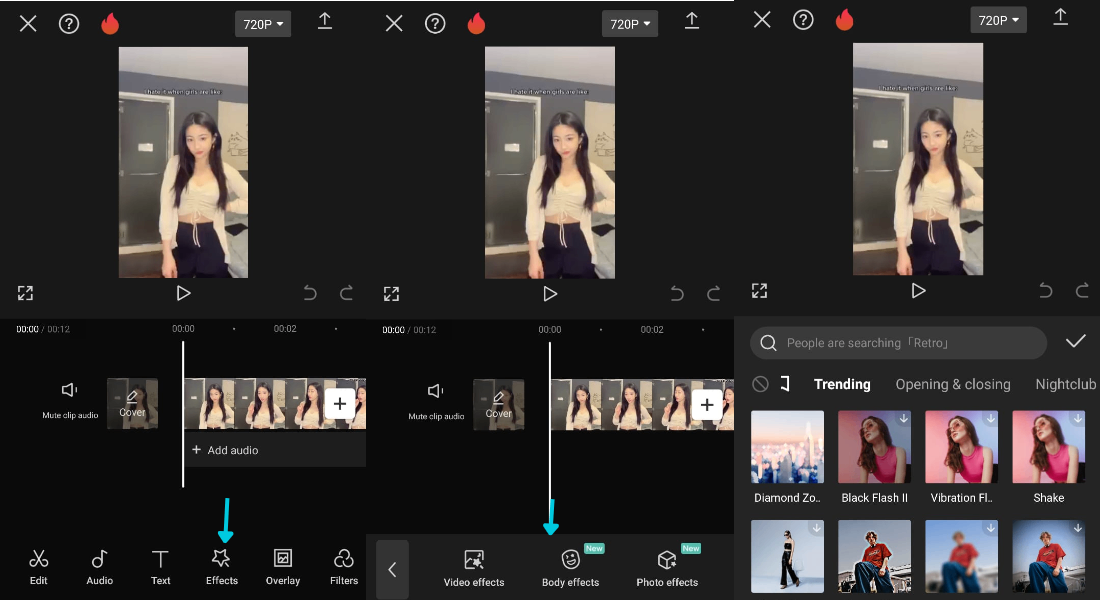Open the Audio tool in left screen
This screenshot has height=600, width=1100.
click(x=99, y=567)
